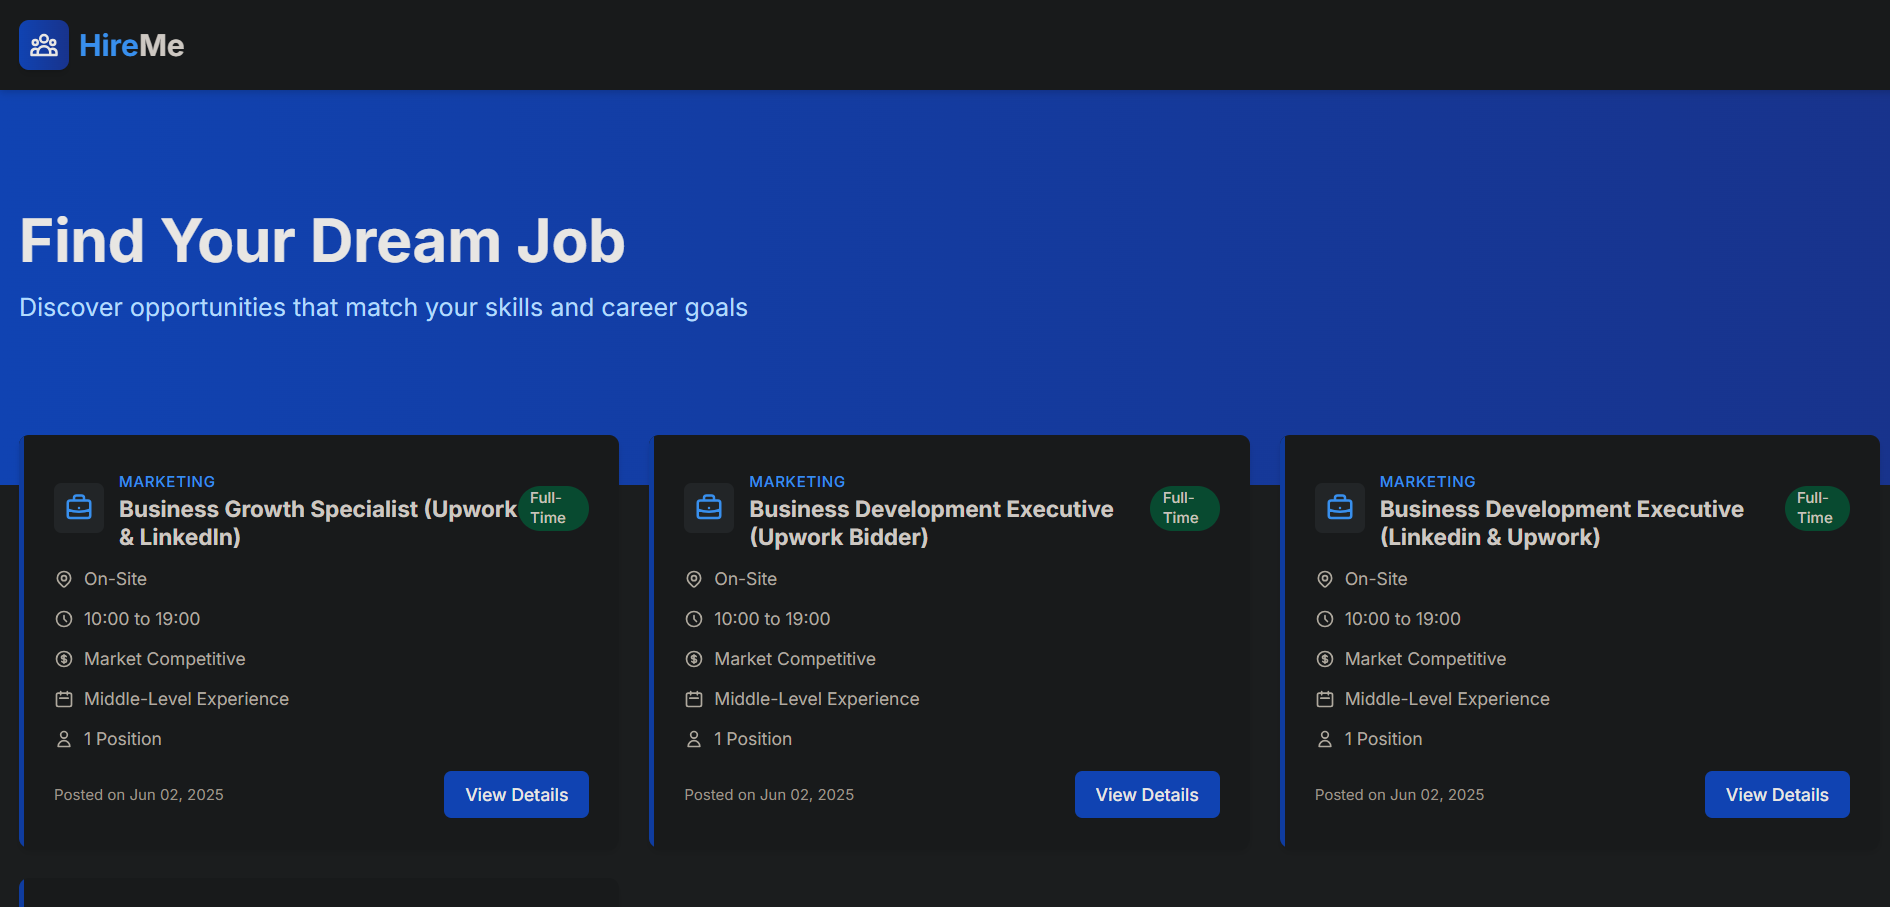Open Business Development Executive (Upwork Bidder) title
Image resolution: width=1890 pixels, height=907 pixels.
click(930, 523)
